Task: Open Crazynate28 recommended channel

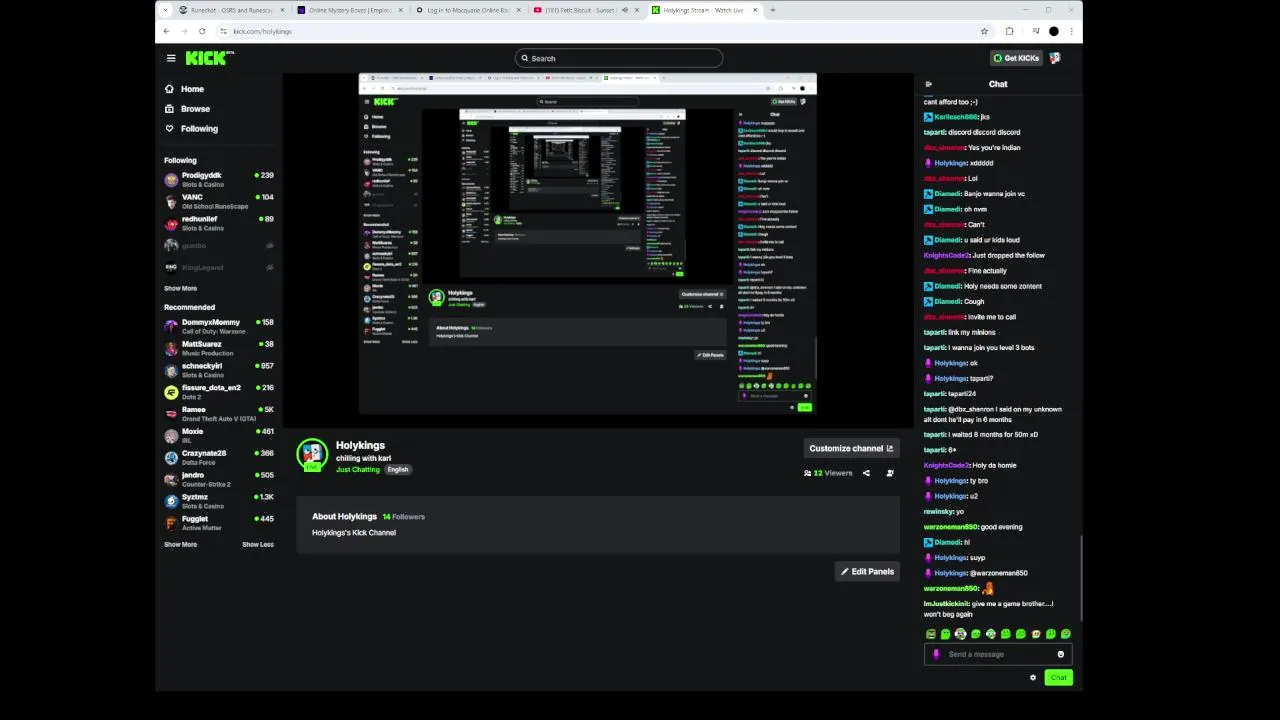Action: pos(219,458)
